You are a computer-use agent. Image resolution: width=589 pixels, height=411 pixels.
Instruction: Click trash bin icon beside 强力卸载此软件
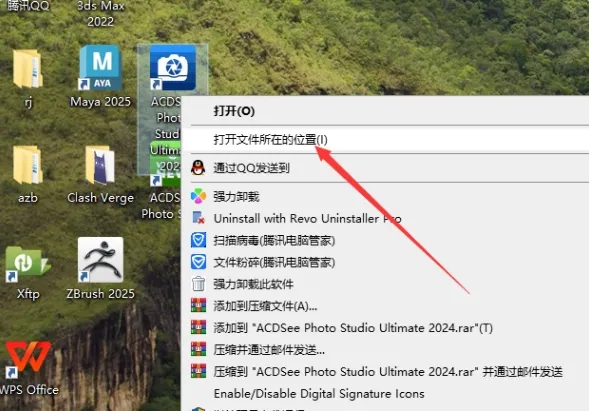click(198, 284)
